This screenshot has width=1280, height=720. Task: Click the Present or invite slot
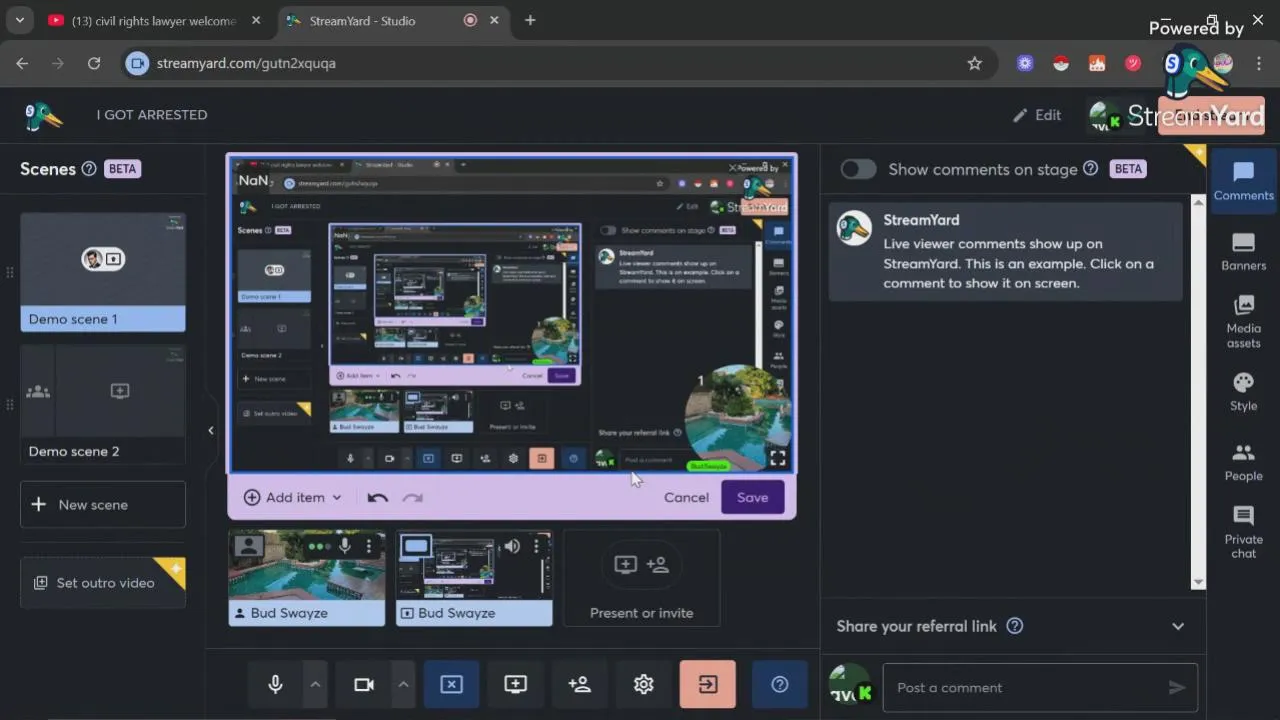pyautogui.click(x=641, y=578)
